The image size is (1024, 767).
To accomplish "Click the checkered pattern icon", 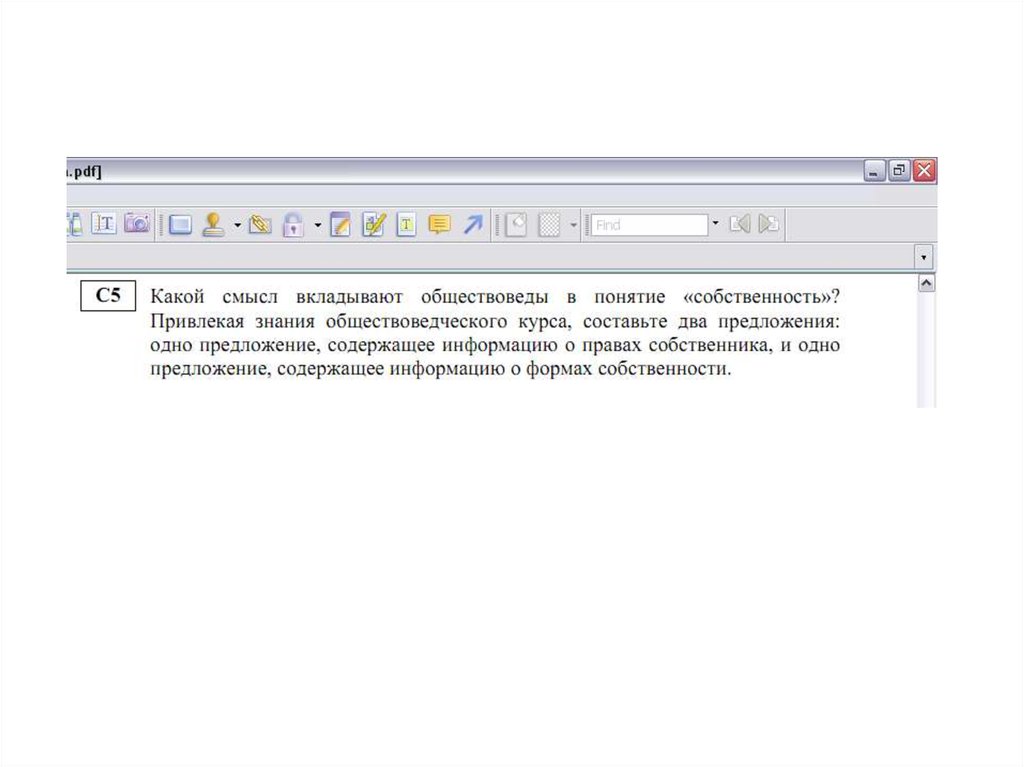I will click(x=549, y=225).
